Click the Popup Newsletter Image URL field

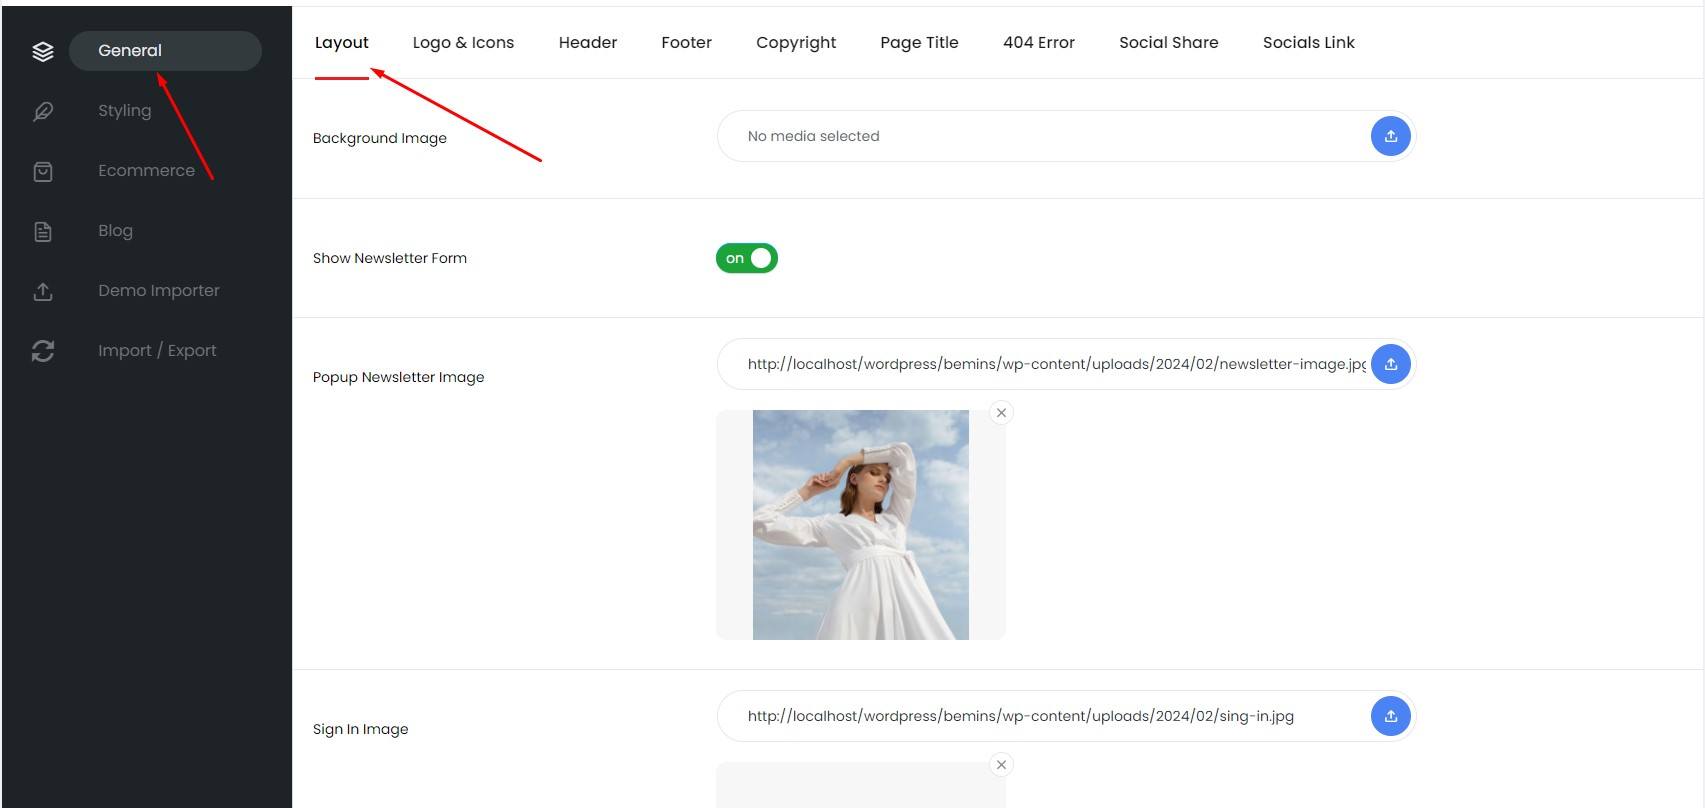point(1040,364)
